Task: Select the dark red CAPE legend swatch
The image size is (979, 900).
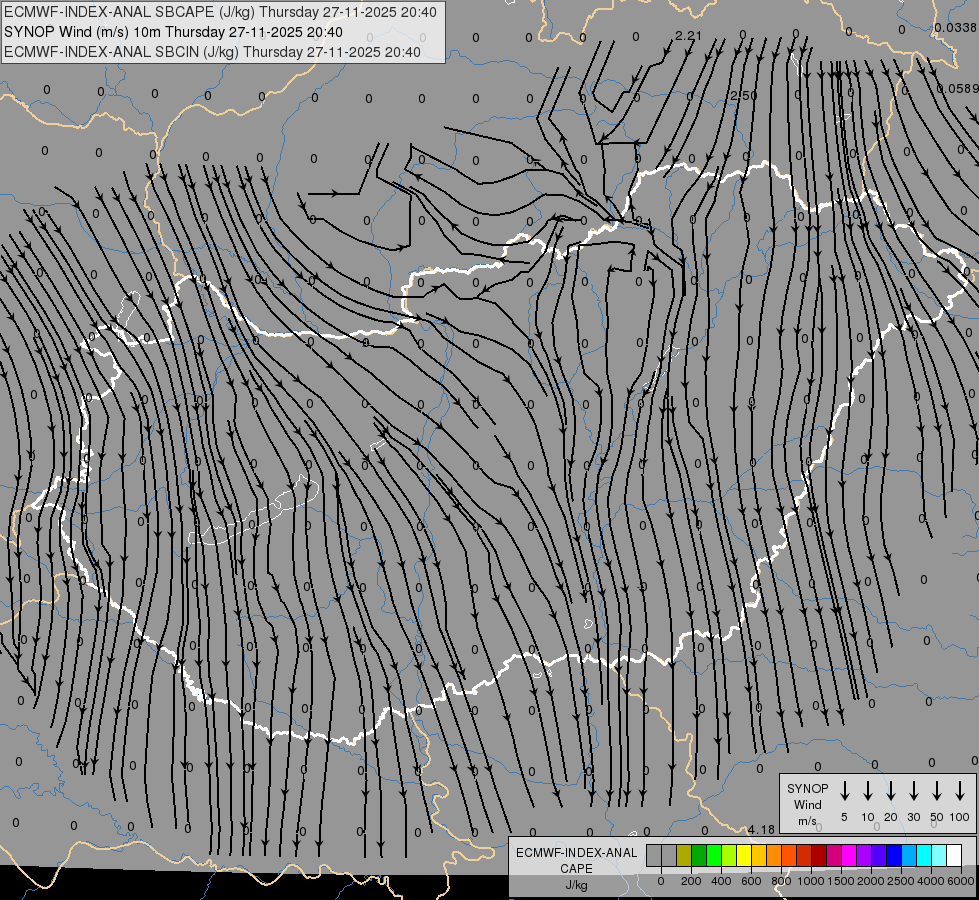Action: 819,855
